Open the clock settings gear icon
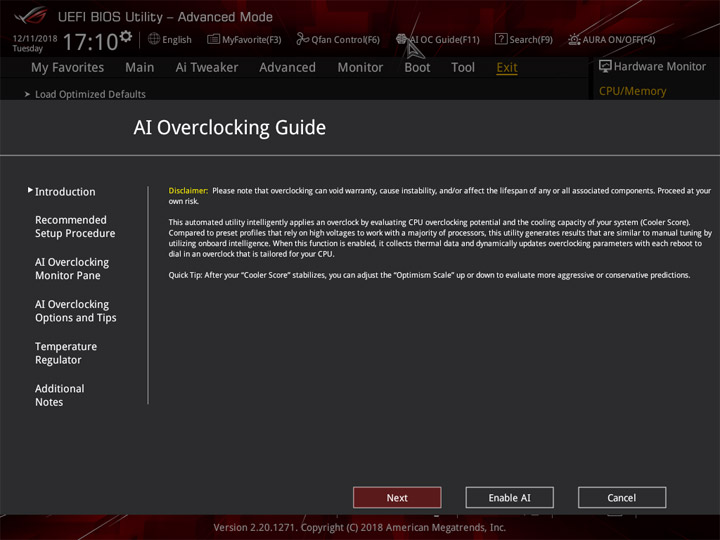720x540 pixels. click(126, 36)
